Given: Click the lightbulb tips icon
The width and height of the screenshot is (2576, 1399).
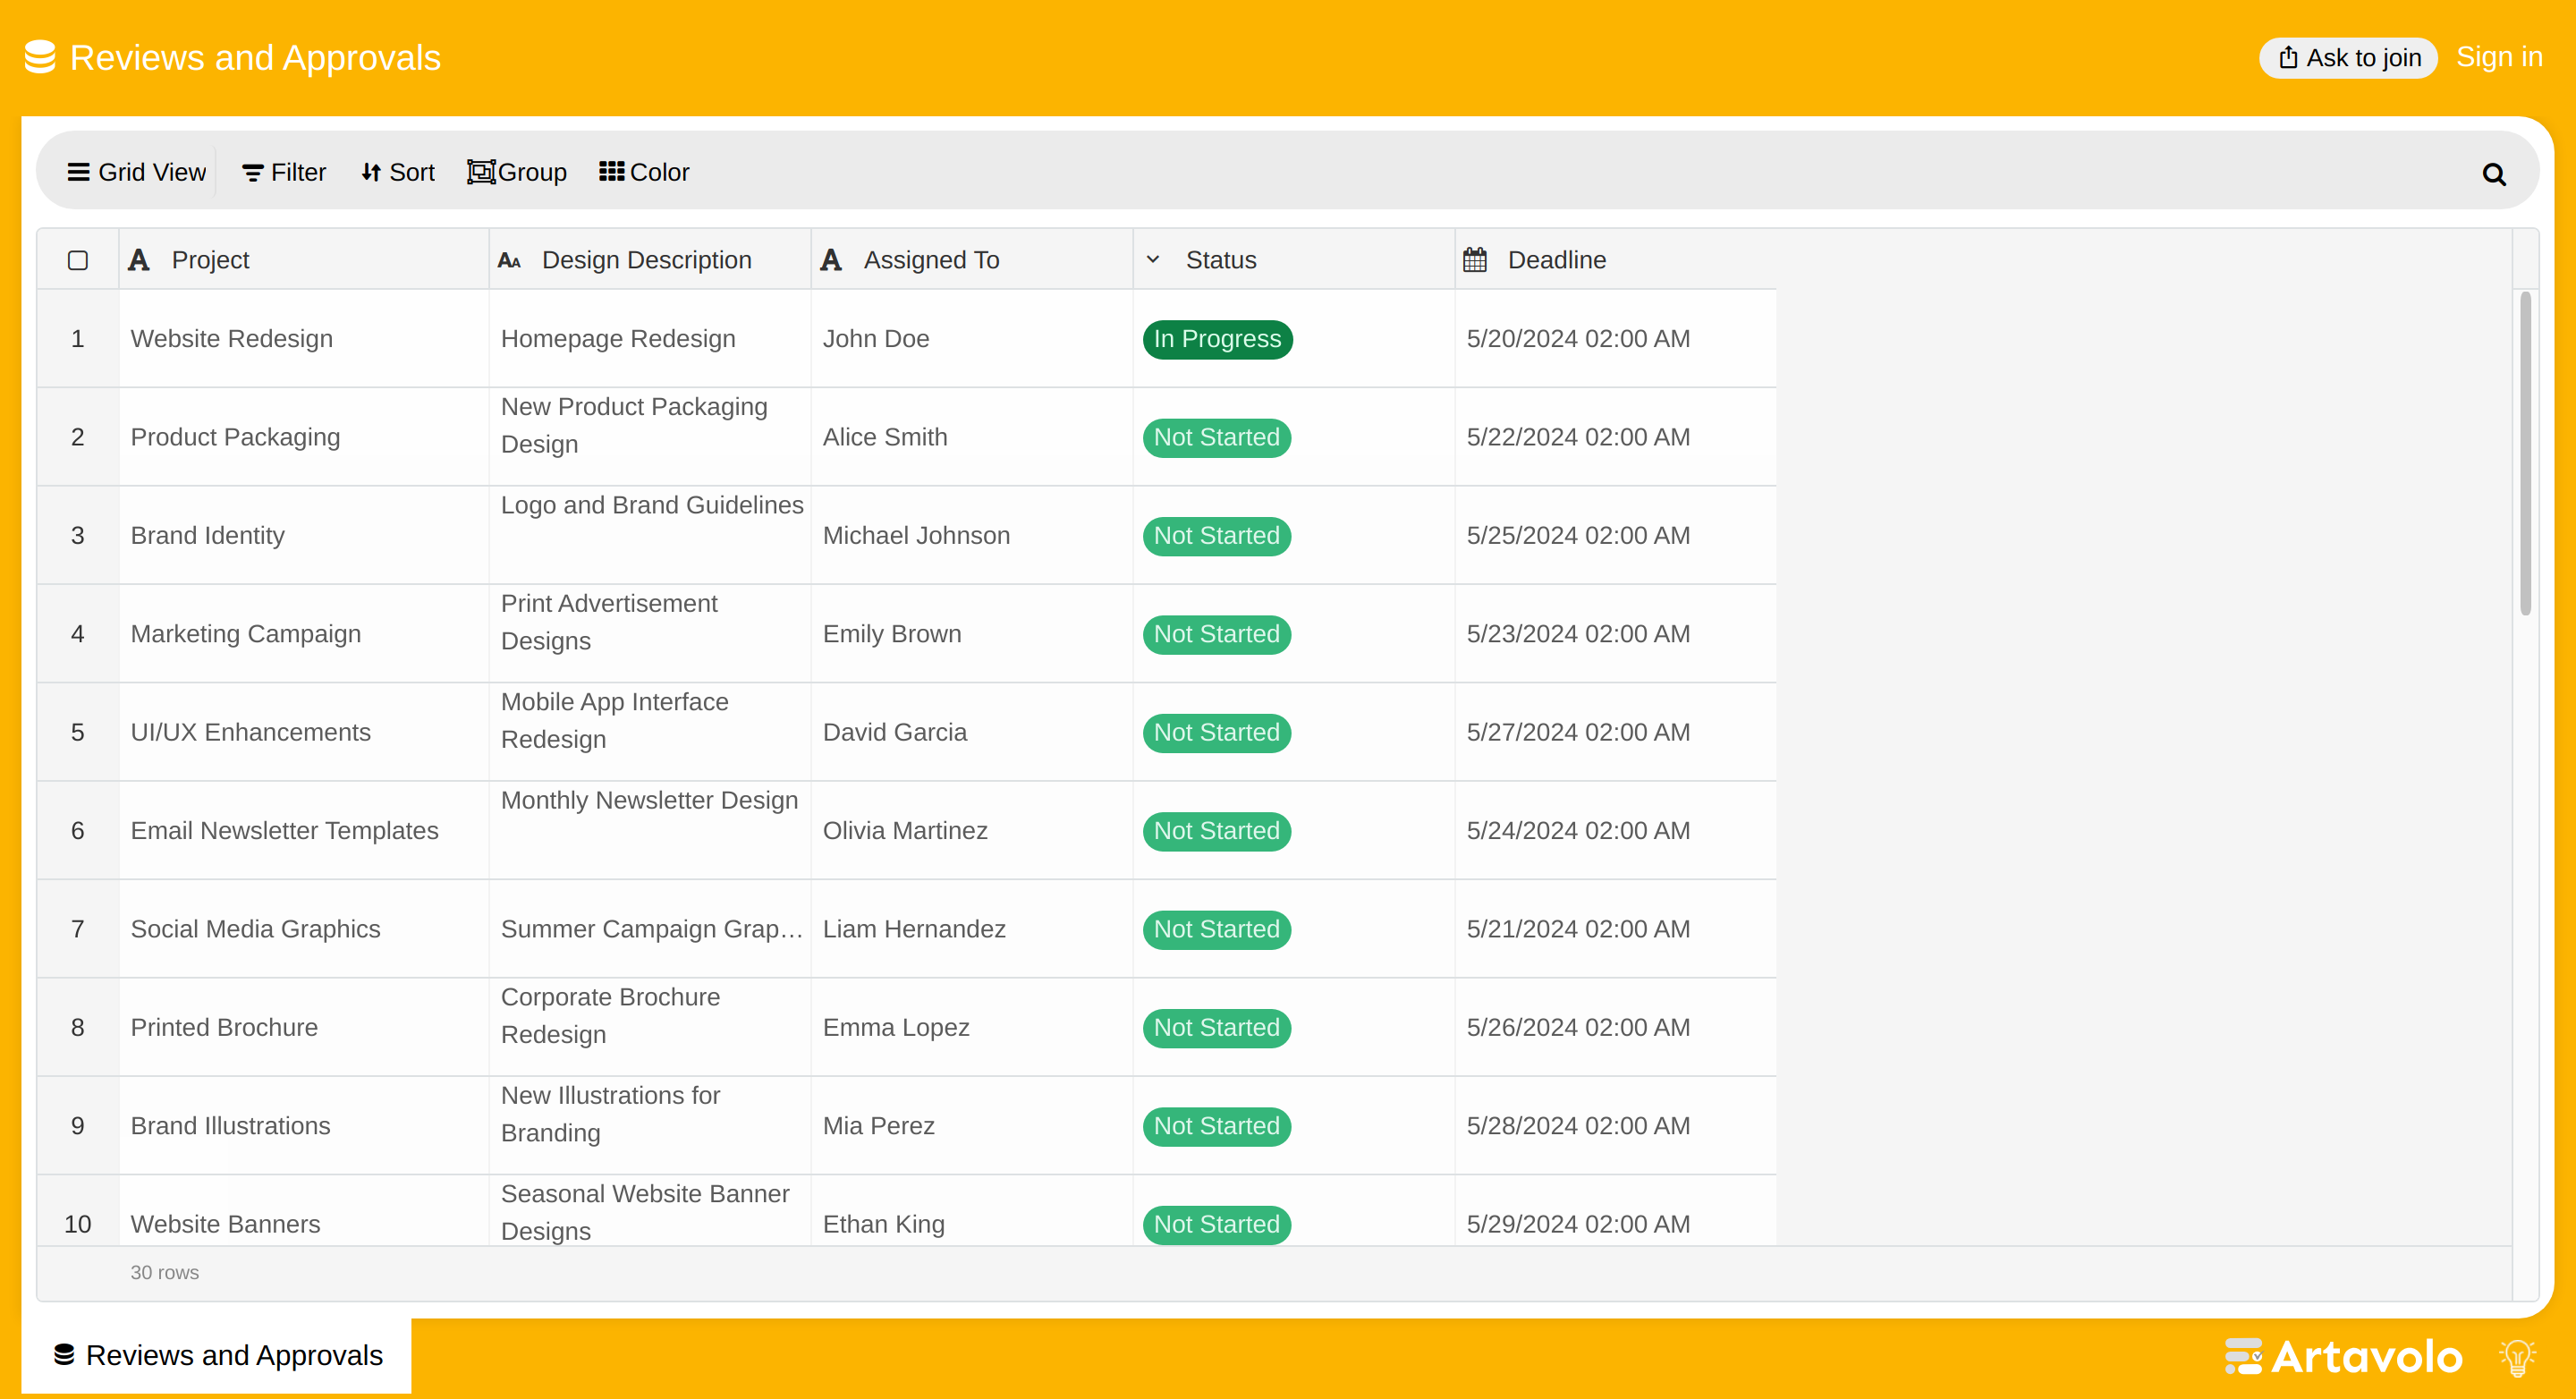Looking at the screenshot, I should tap(2517, 1357).
